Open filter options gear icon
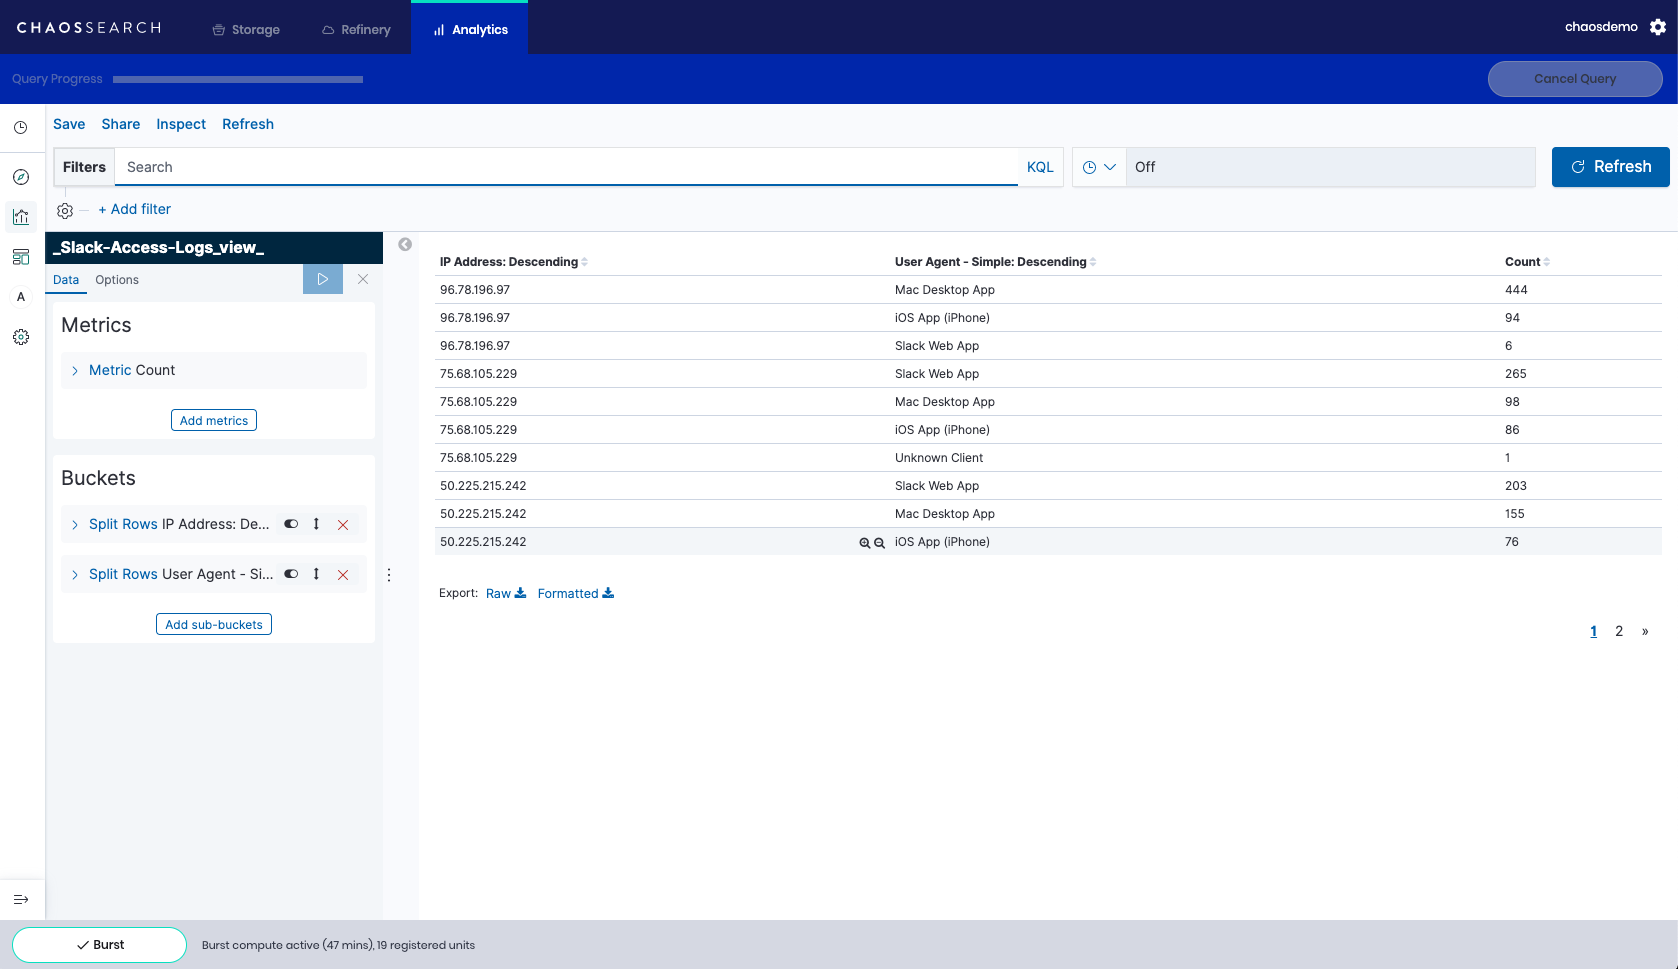The height and width of the screenshot is (969, 1678). click(x=65, y=211)
